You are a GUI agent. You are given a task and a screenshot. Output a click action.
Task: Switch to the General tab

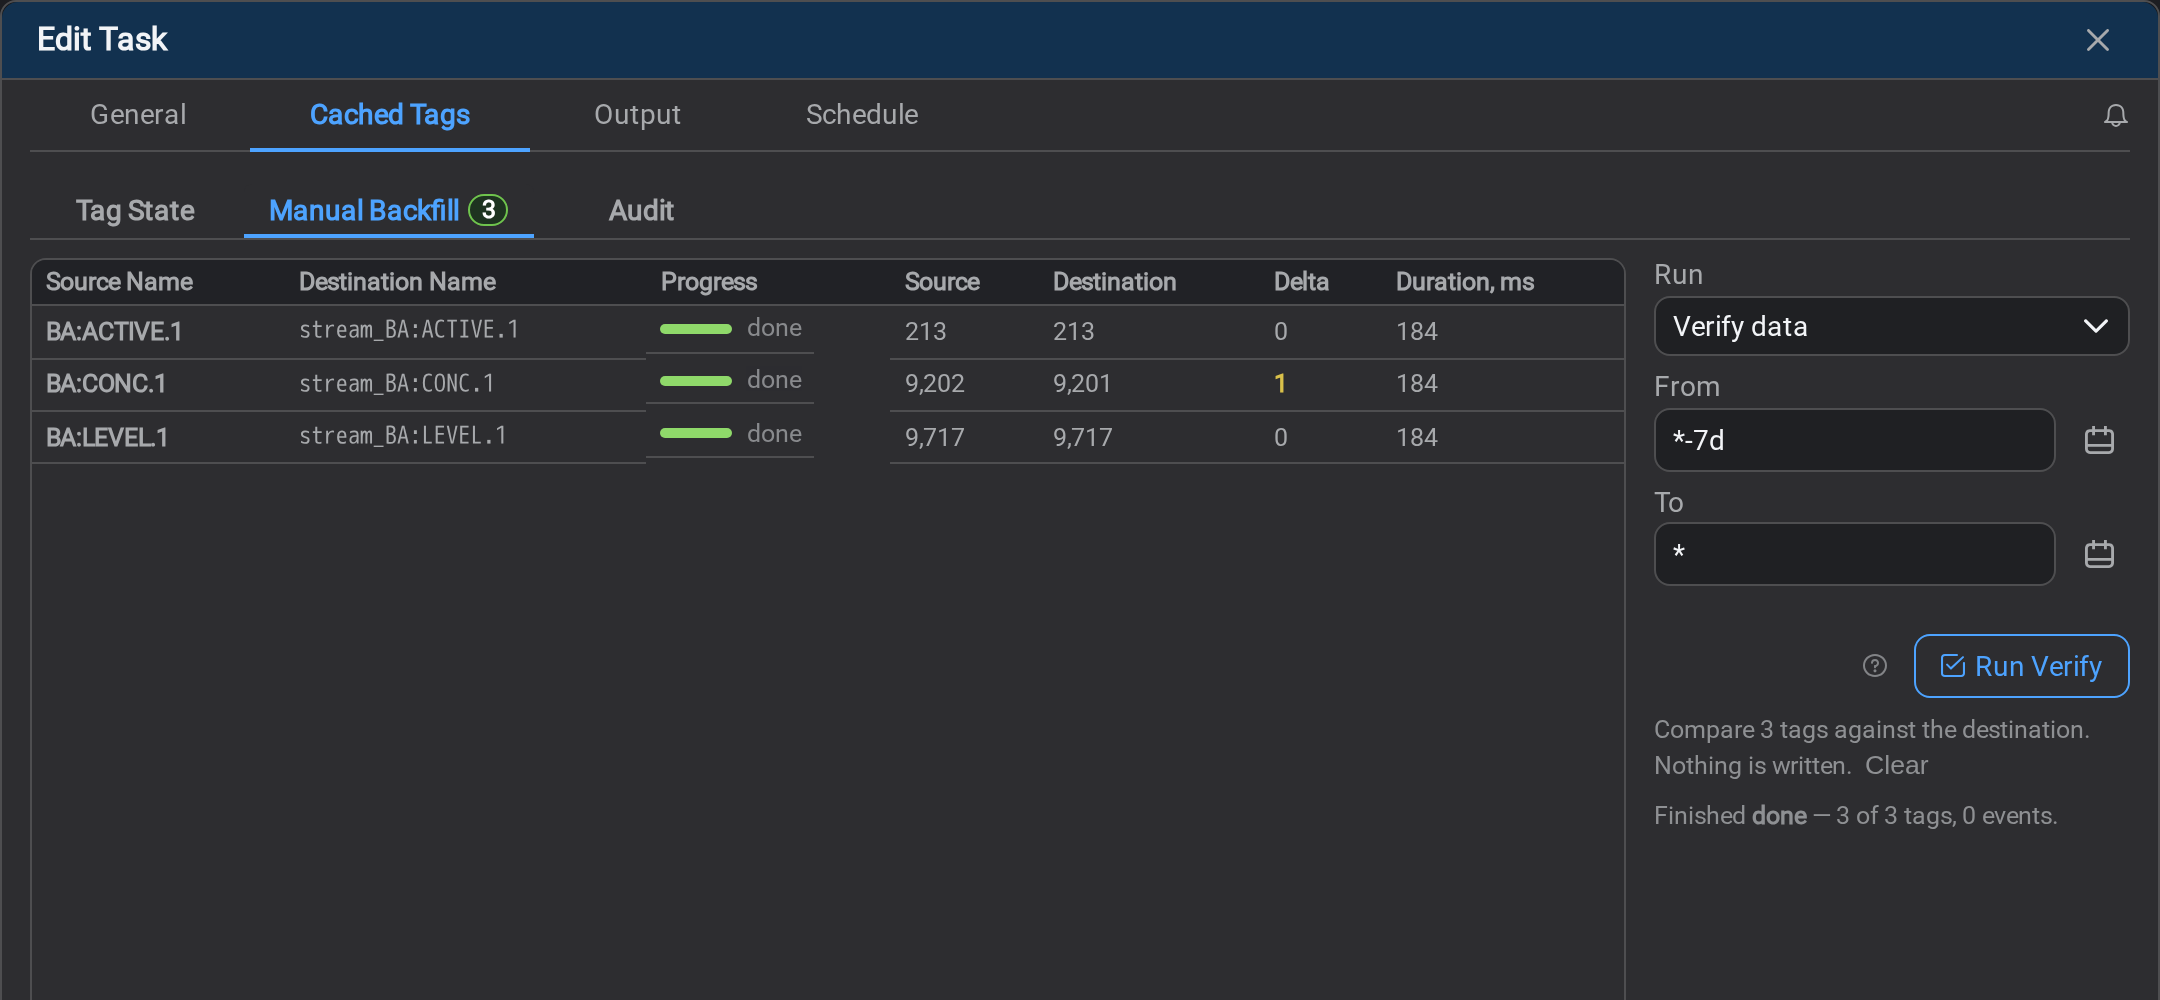pyautogui.click(x=138, y=115)
